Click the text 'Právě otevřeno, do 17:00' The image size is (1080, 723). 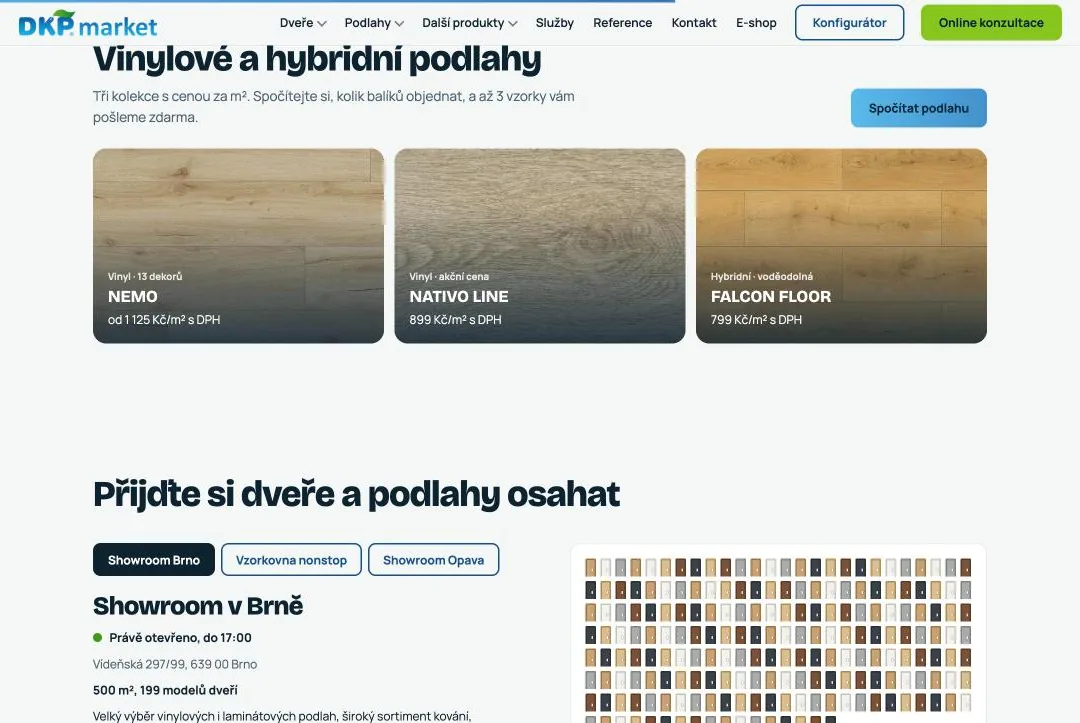click(180, 638)
